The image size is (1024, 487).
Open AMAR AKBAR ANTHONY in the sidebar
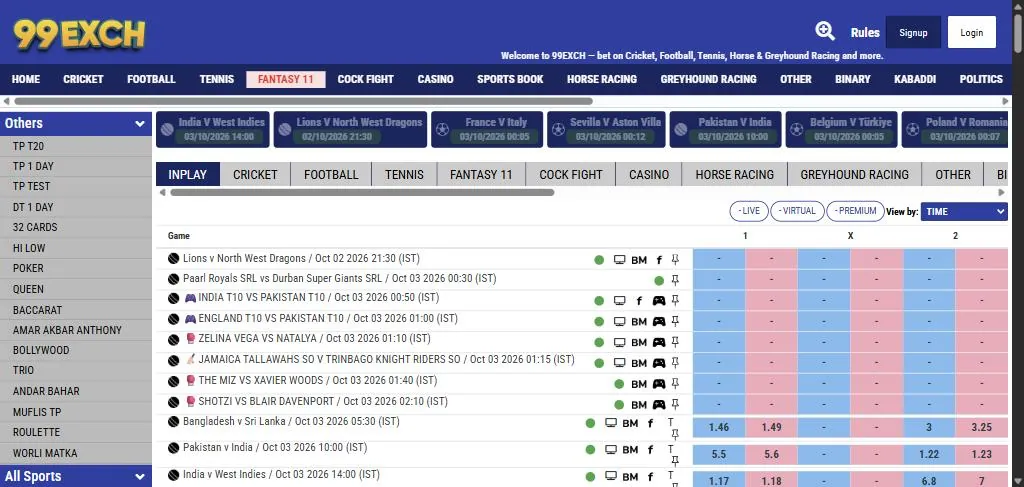coord(76,330)
